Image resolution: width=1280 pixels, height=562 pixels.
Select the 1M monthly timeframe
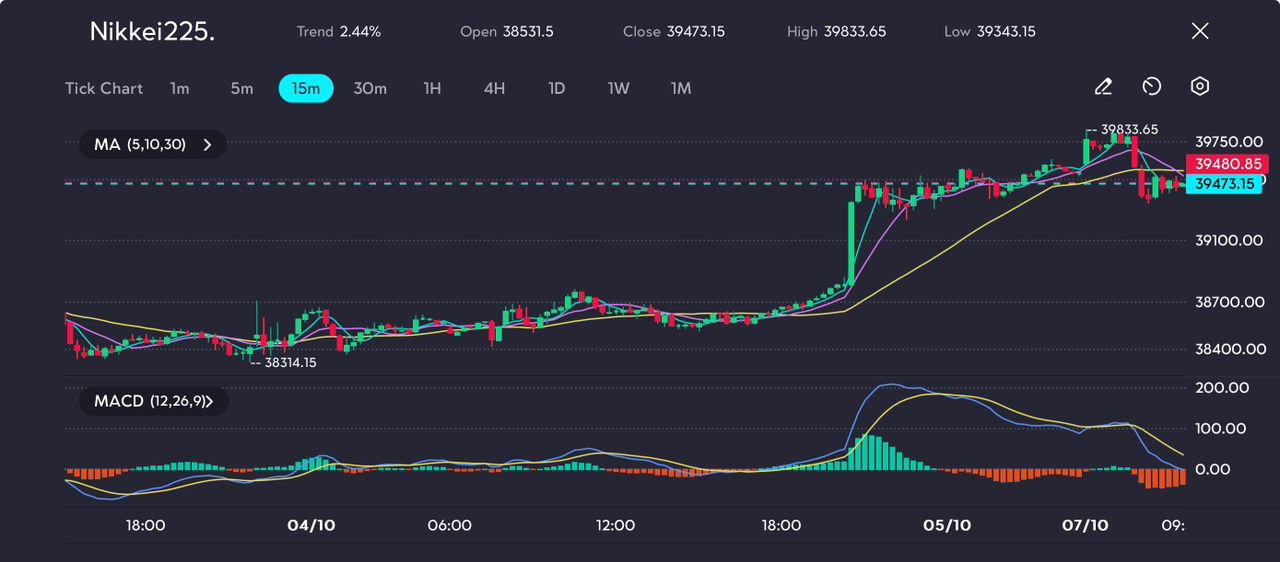681,88
